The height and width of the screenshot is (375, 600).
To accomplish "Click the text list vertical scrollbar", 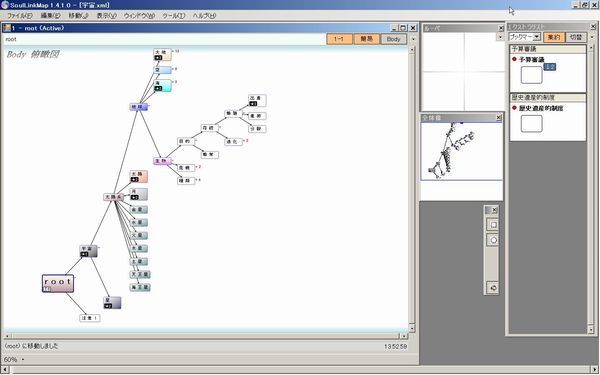I will 592,189.
